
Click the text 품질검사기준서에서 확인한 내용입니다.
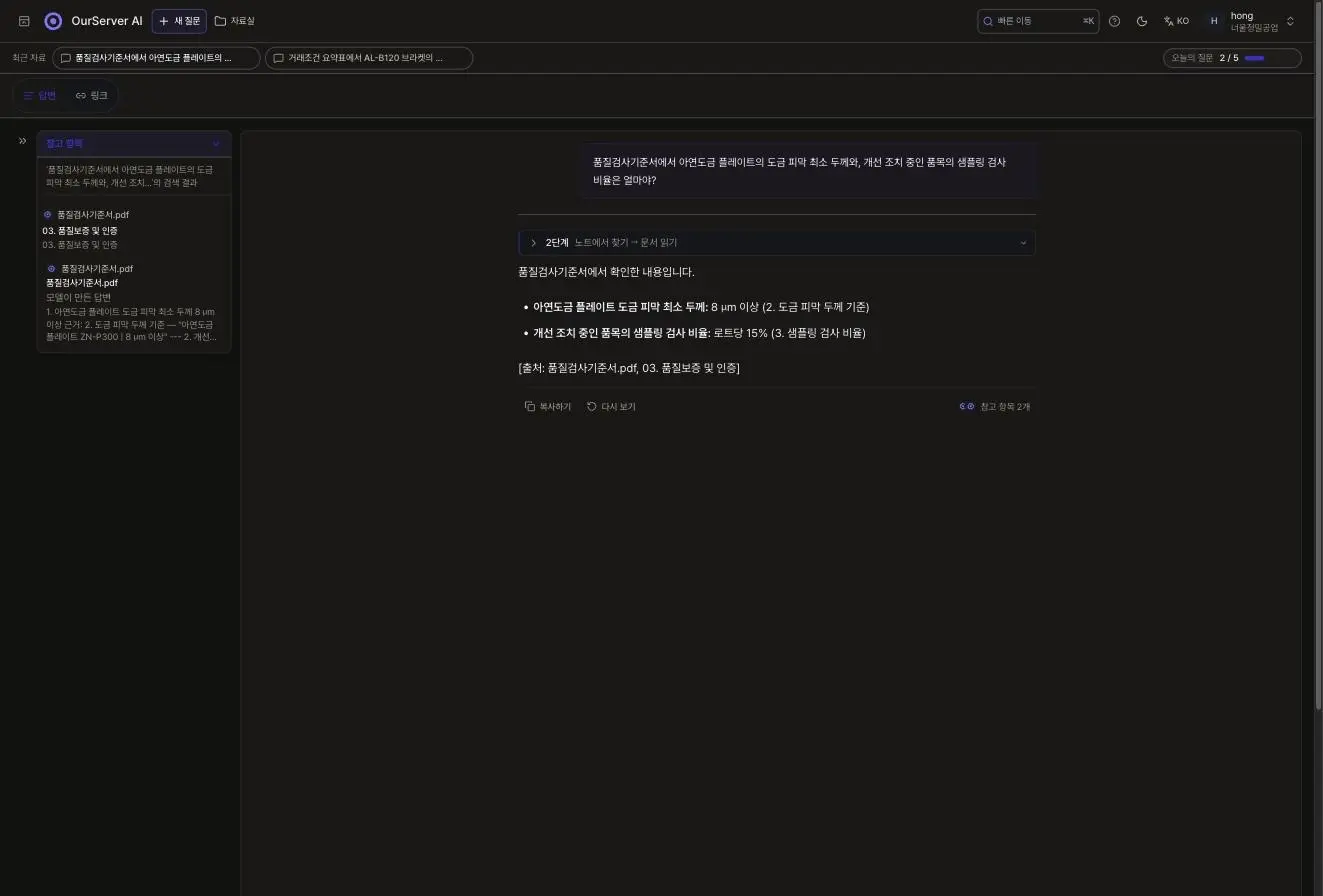tap(606, 272)
